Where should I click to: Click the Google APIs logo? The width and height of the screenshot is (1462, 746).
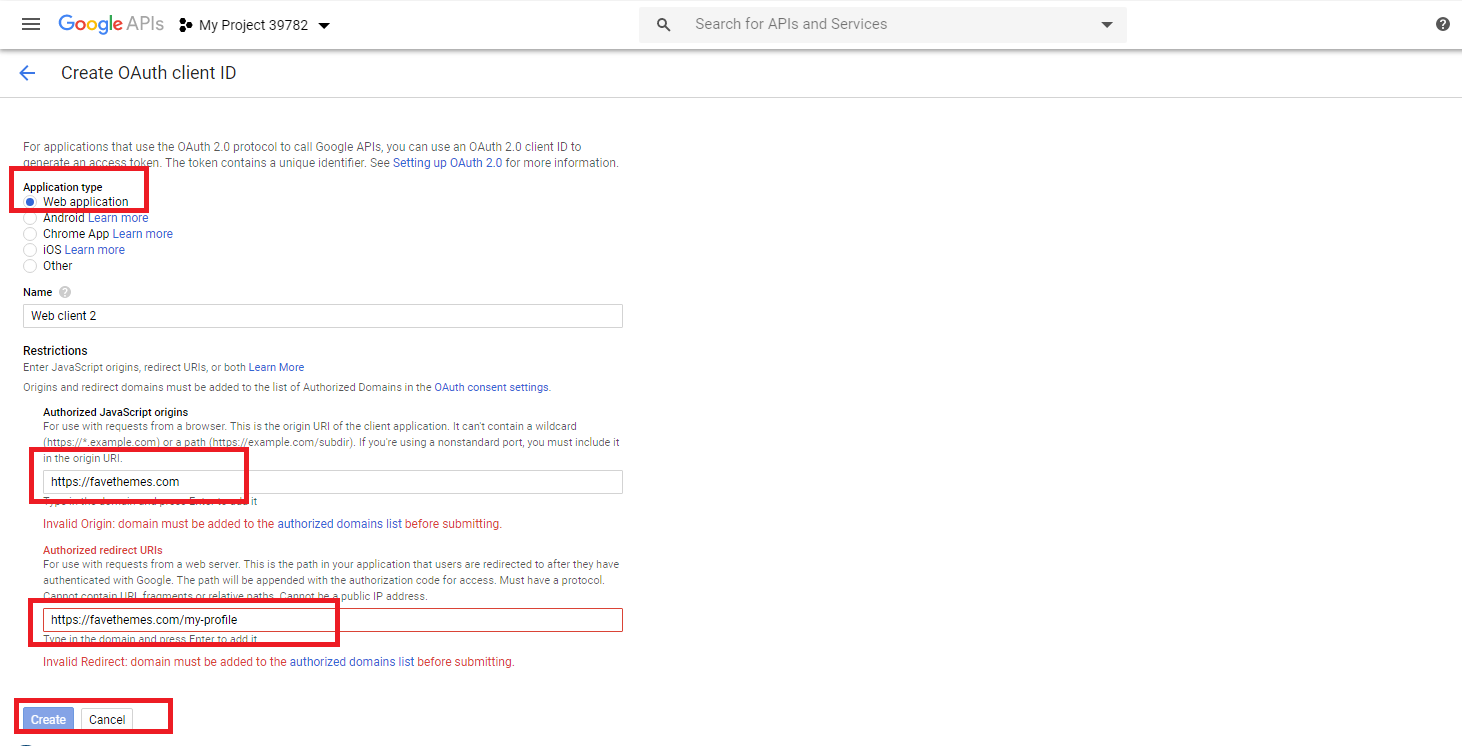click(x=110, y=24)
